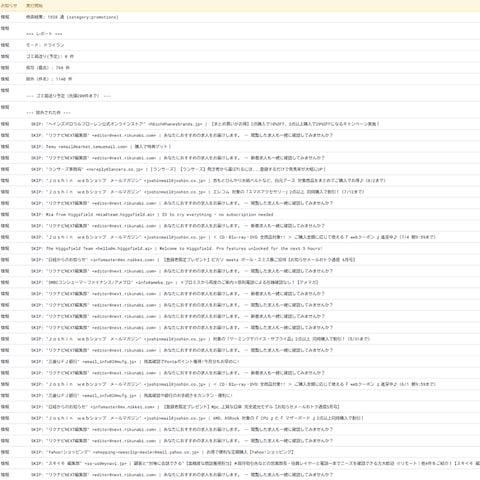
Task: Select the SKIP line for SMBCコンシューマーファイナンス
Action: [240, 282]
